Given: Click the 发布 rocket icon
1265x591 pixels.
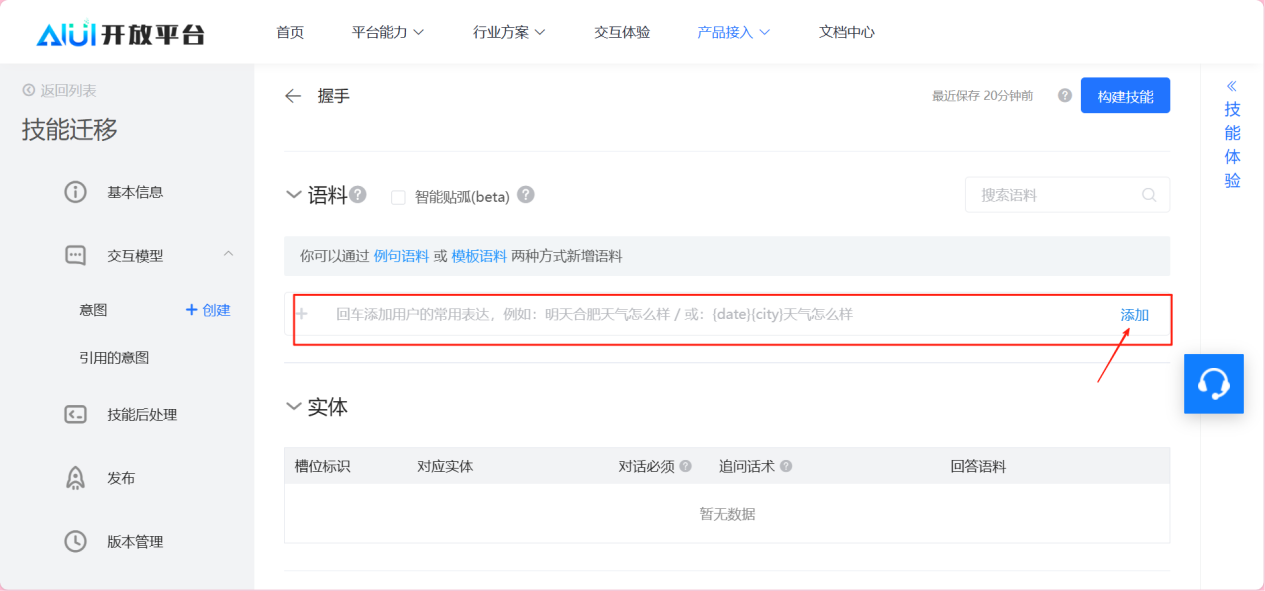Looking at the screenshot, I should click(x=75, y=478).
